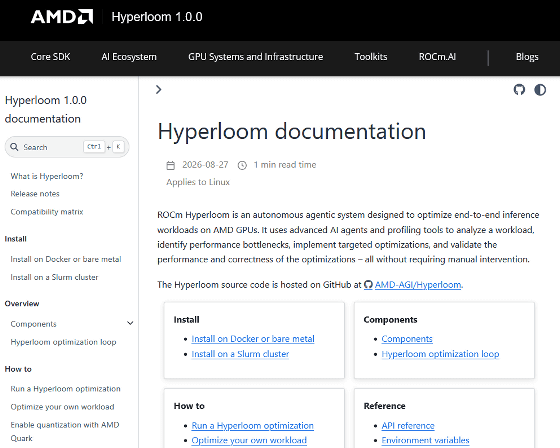Open sidebar Run a Hyperloom optimization

tap(65, 389)
